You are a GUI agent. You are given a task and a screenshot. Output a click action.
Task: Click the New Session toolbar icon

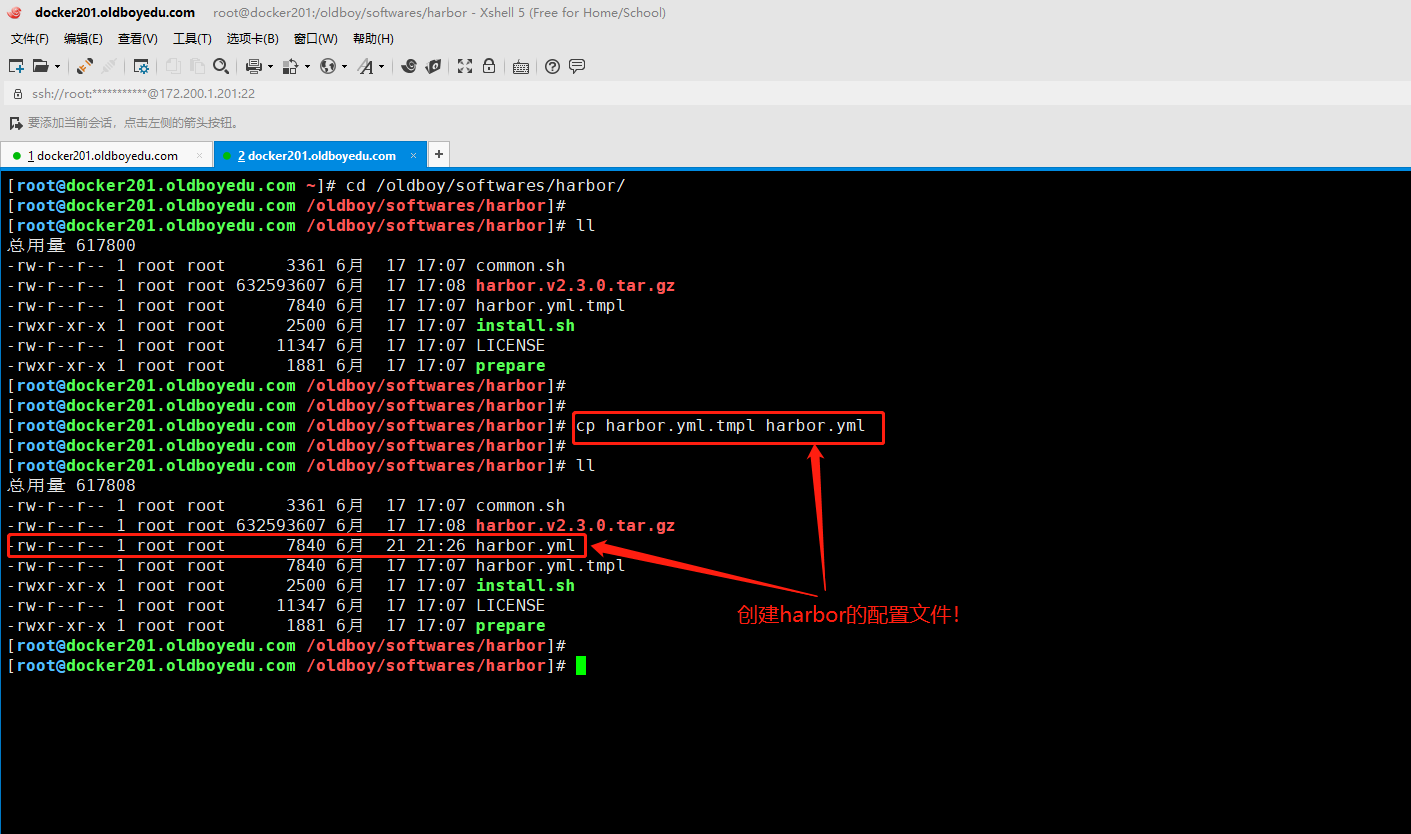[x=16, y=66]
